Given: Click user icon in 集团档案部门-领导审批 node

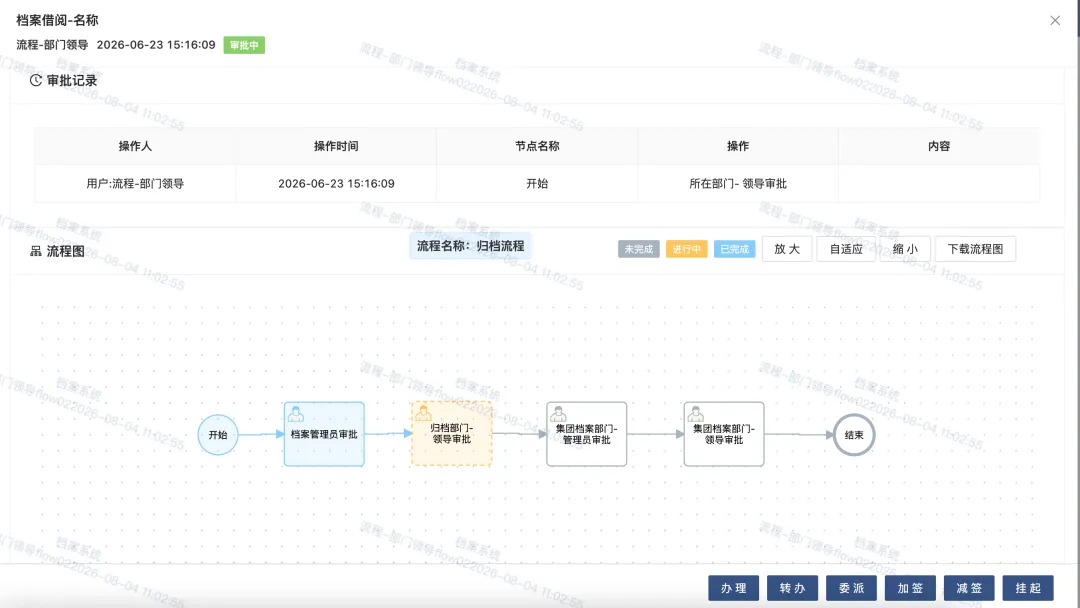Looking at the screenshot, I should [696, 414].
